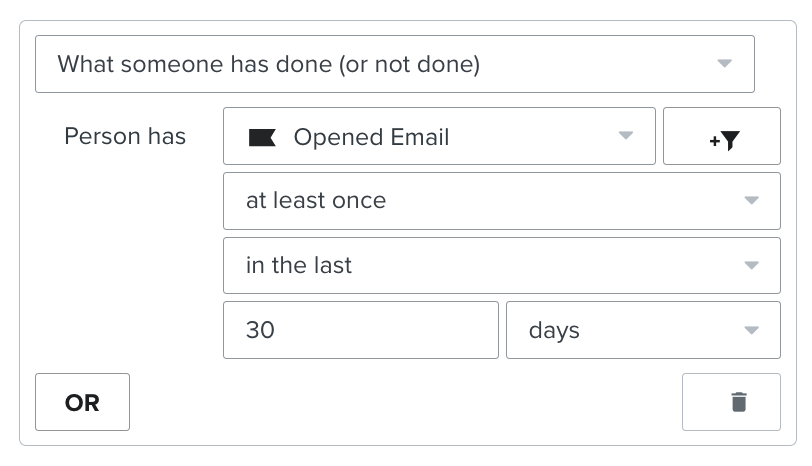
Task: Open the 'days' time unit dropdown
Action: (x=642, y=330)
